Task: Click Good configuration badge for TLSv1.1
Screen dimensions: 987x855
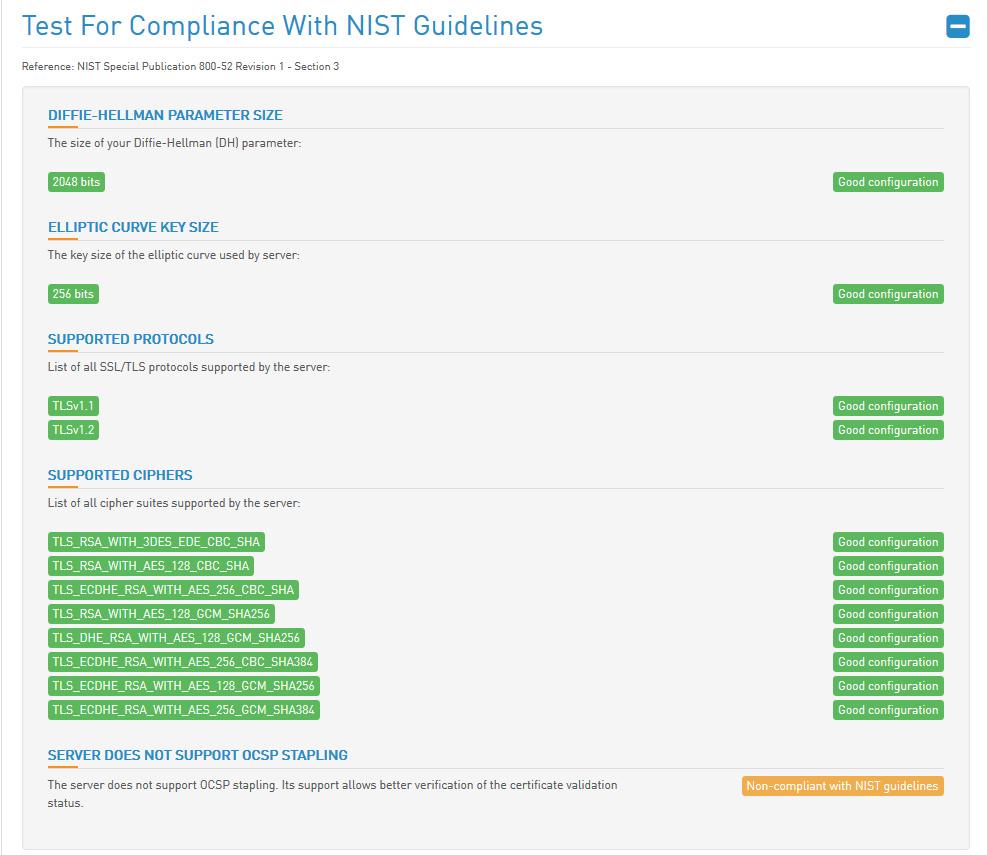Action: [x=888, y=406]
